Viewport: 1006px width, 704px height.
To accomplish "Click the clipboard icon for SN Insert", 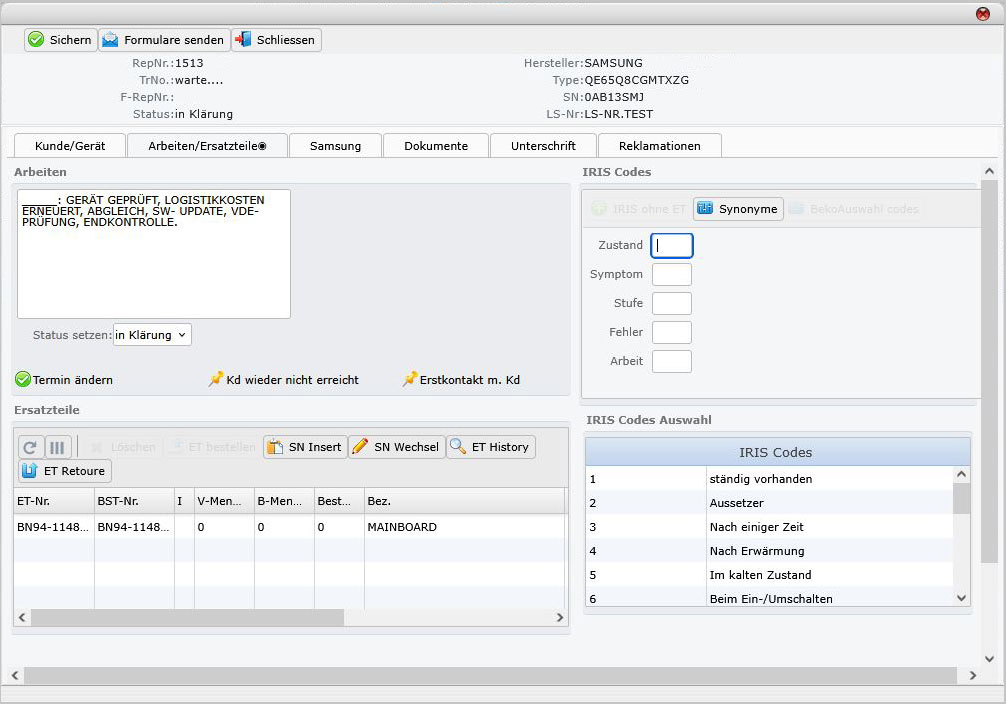I will coord(275,447).
